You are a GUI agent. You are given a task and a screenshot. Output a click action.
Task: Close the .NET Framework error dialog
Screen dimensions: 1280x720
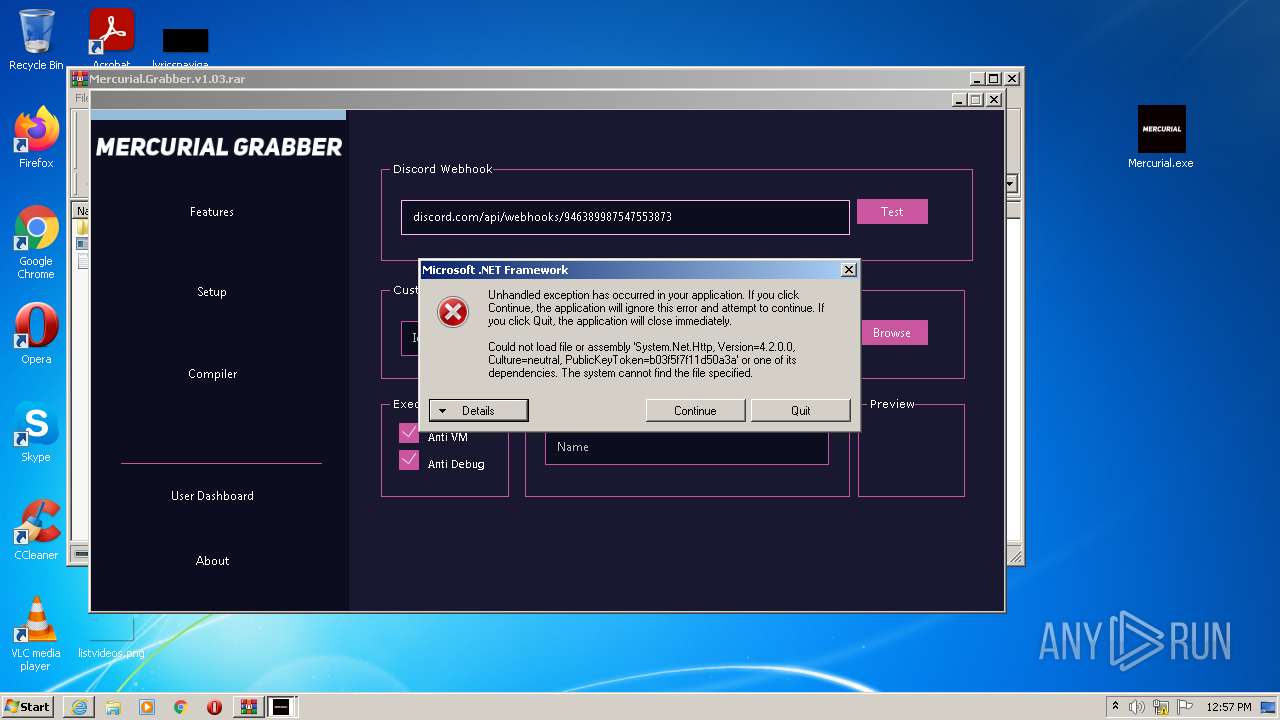849,270
